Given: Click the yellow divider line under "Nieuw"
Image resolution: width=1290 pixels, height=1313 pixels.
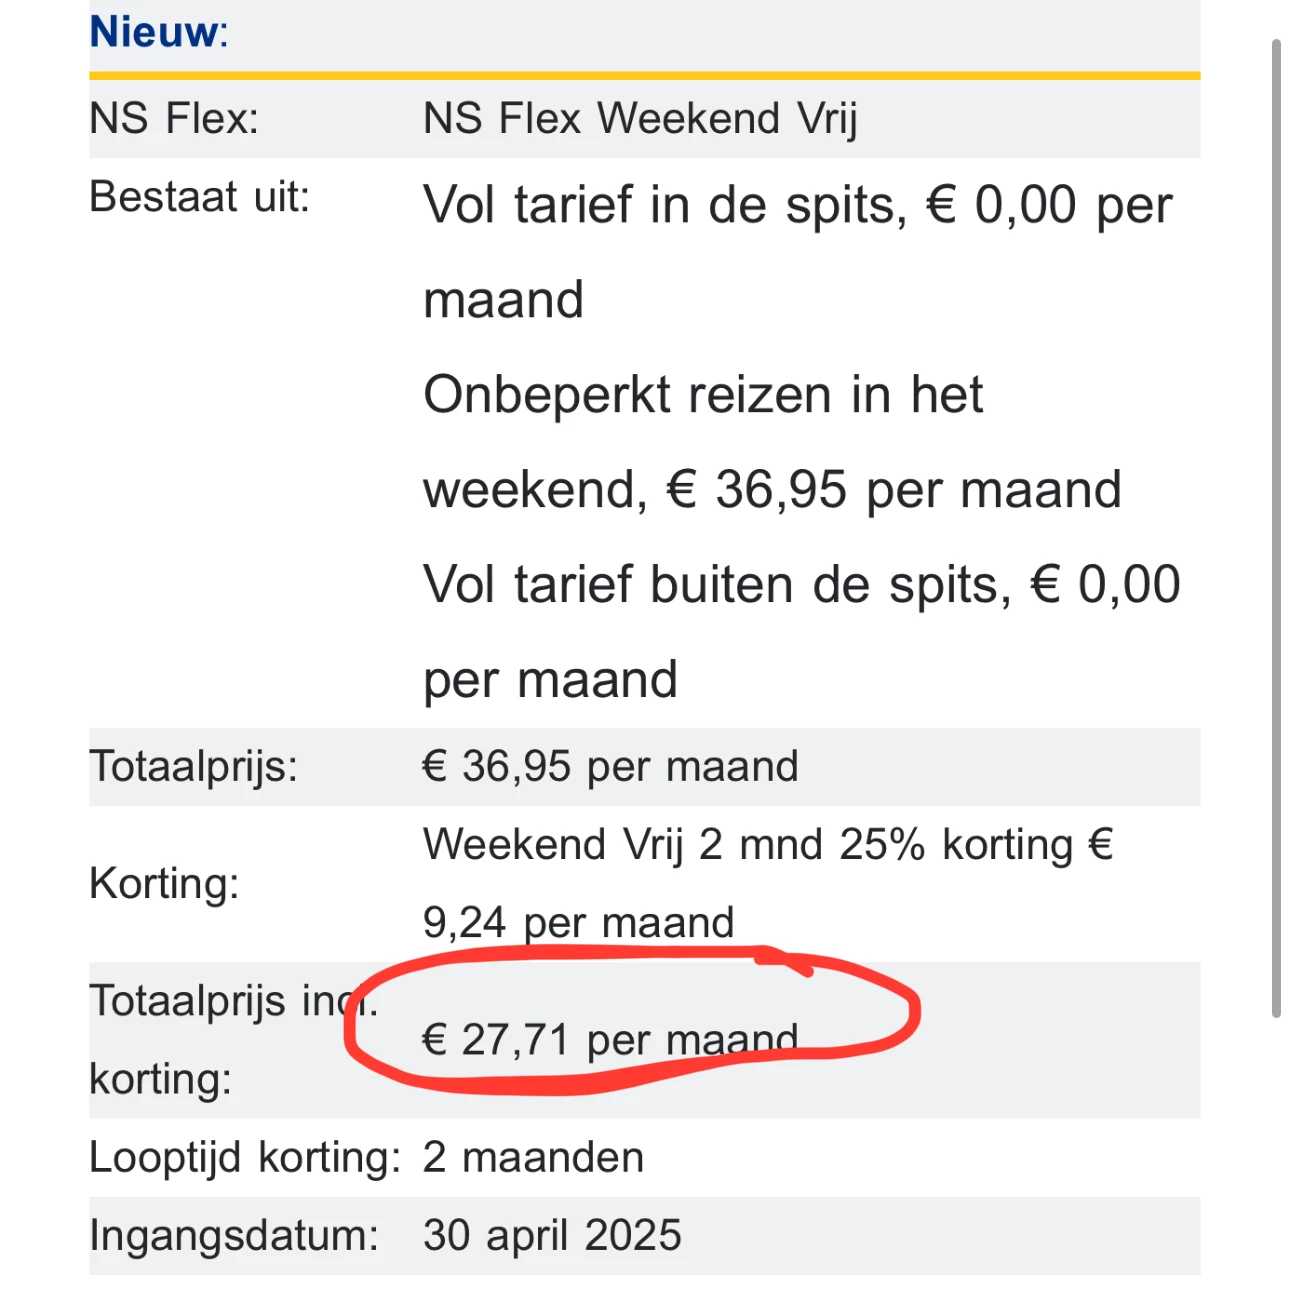Looking at the screenshot, I should point(644,75).
